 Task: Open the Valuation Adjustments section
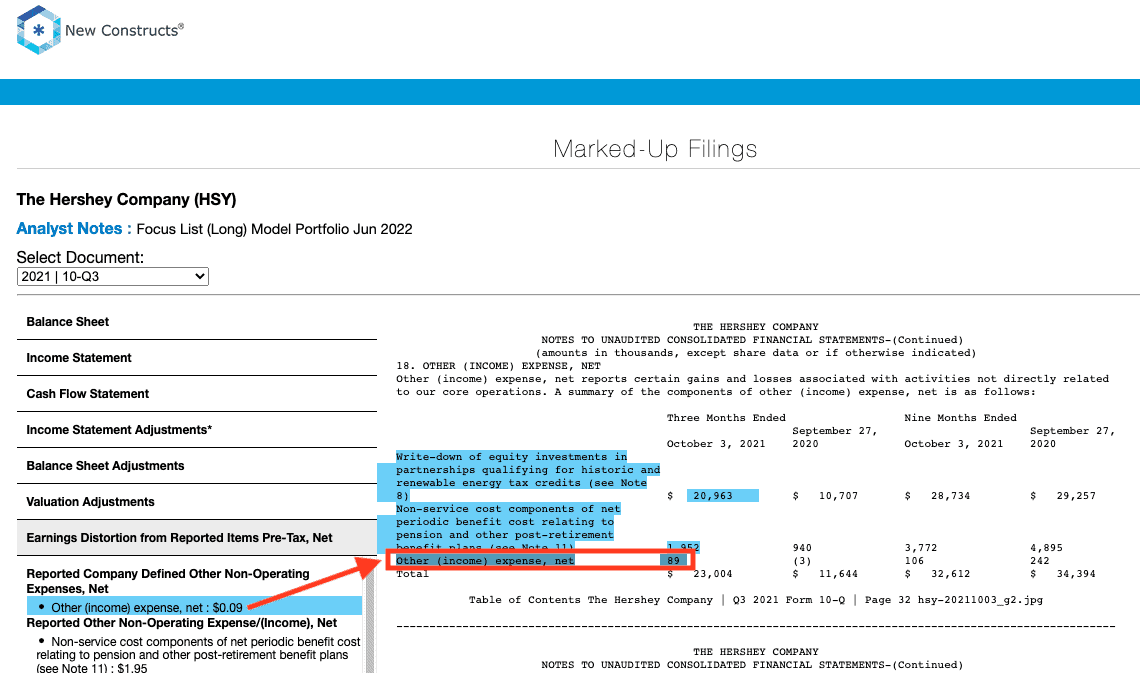tap(197, 501)
